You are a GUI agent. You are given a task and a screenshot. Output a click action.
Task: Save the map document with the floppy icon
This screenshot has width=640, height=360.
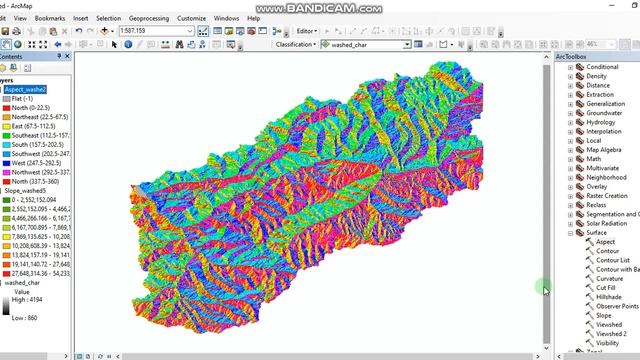point(5,31)
